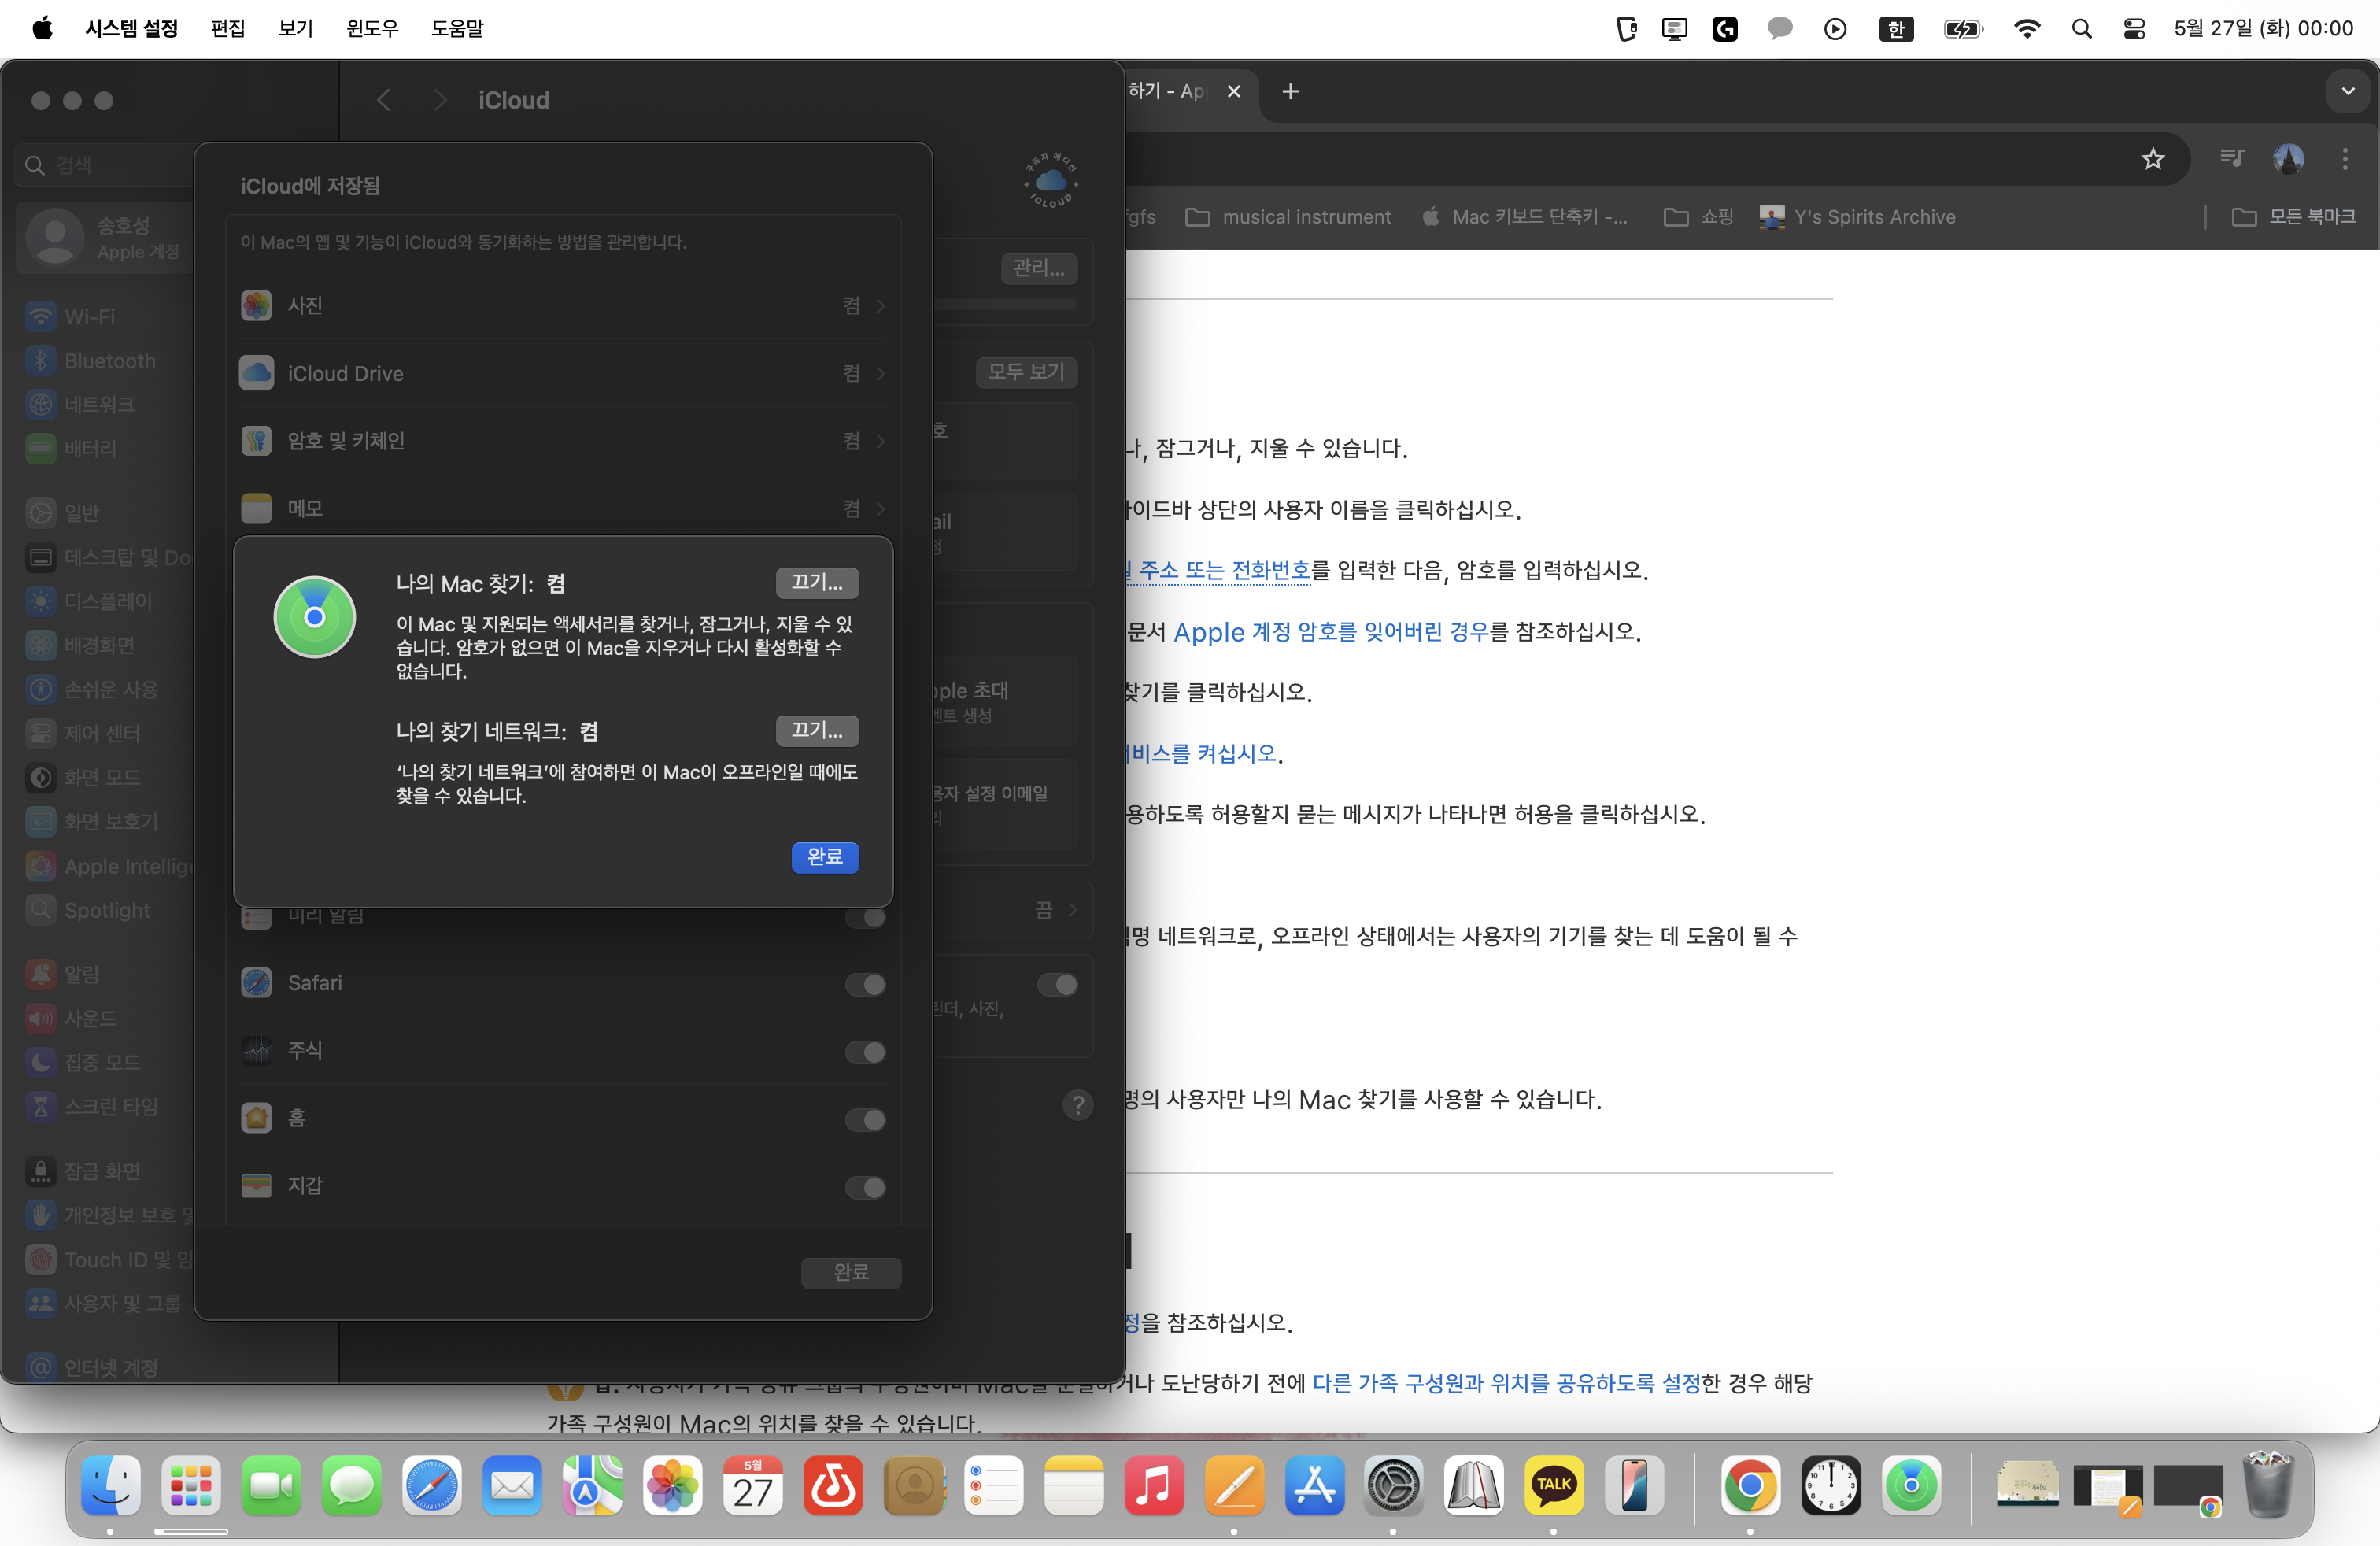The height and width of the screenshot is (1546, 2380).
Task: Open Finder from the Dock
Action: click(110, 1485)
